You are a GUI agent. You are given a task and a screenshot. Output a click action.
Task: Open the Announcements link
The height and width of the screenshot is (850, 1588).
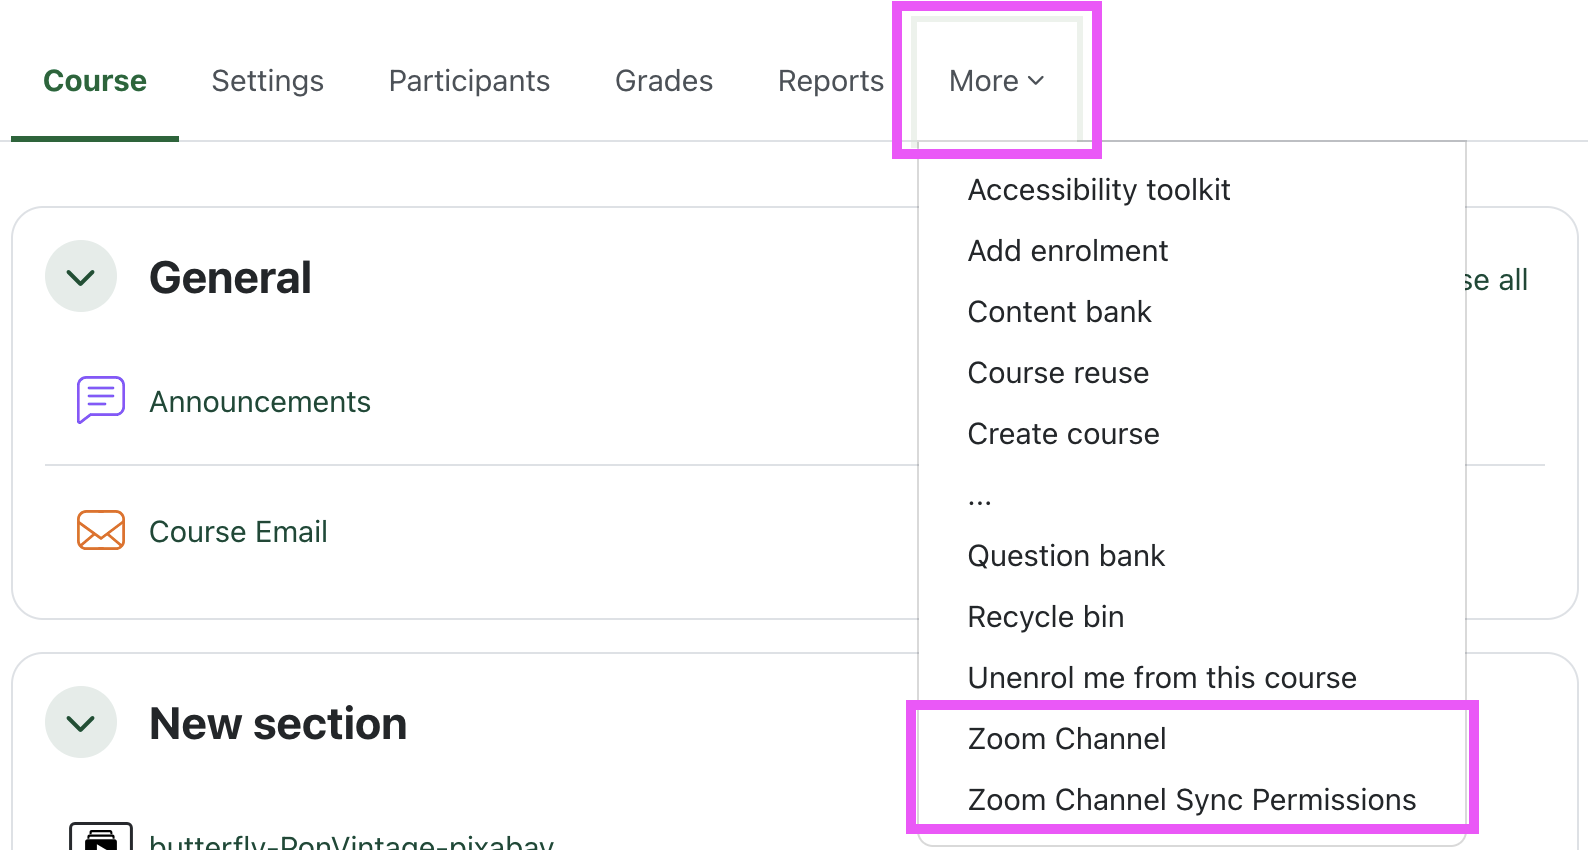[x=260, y=402]
